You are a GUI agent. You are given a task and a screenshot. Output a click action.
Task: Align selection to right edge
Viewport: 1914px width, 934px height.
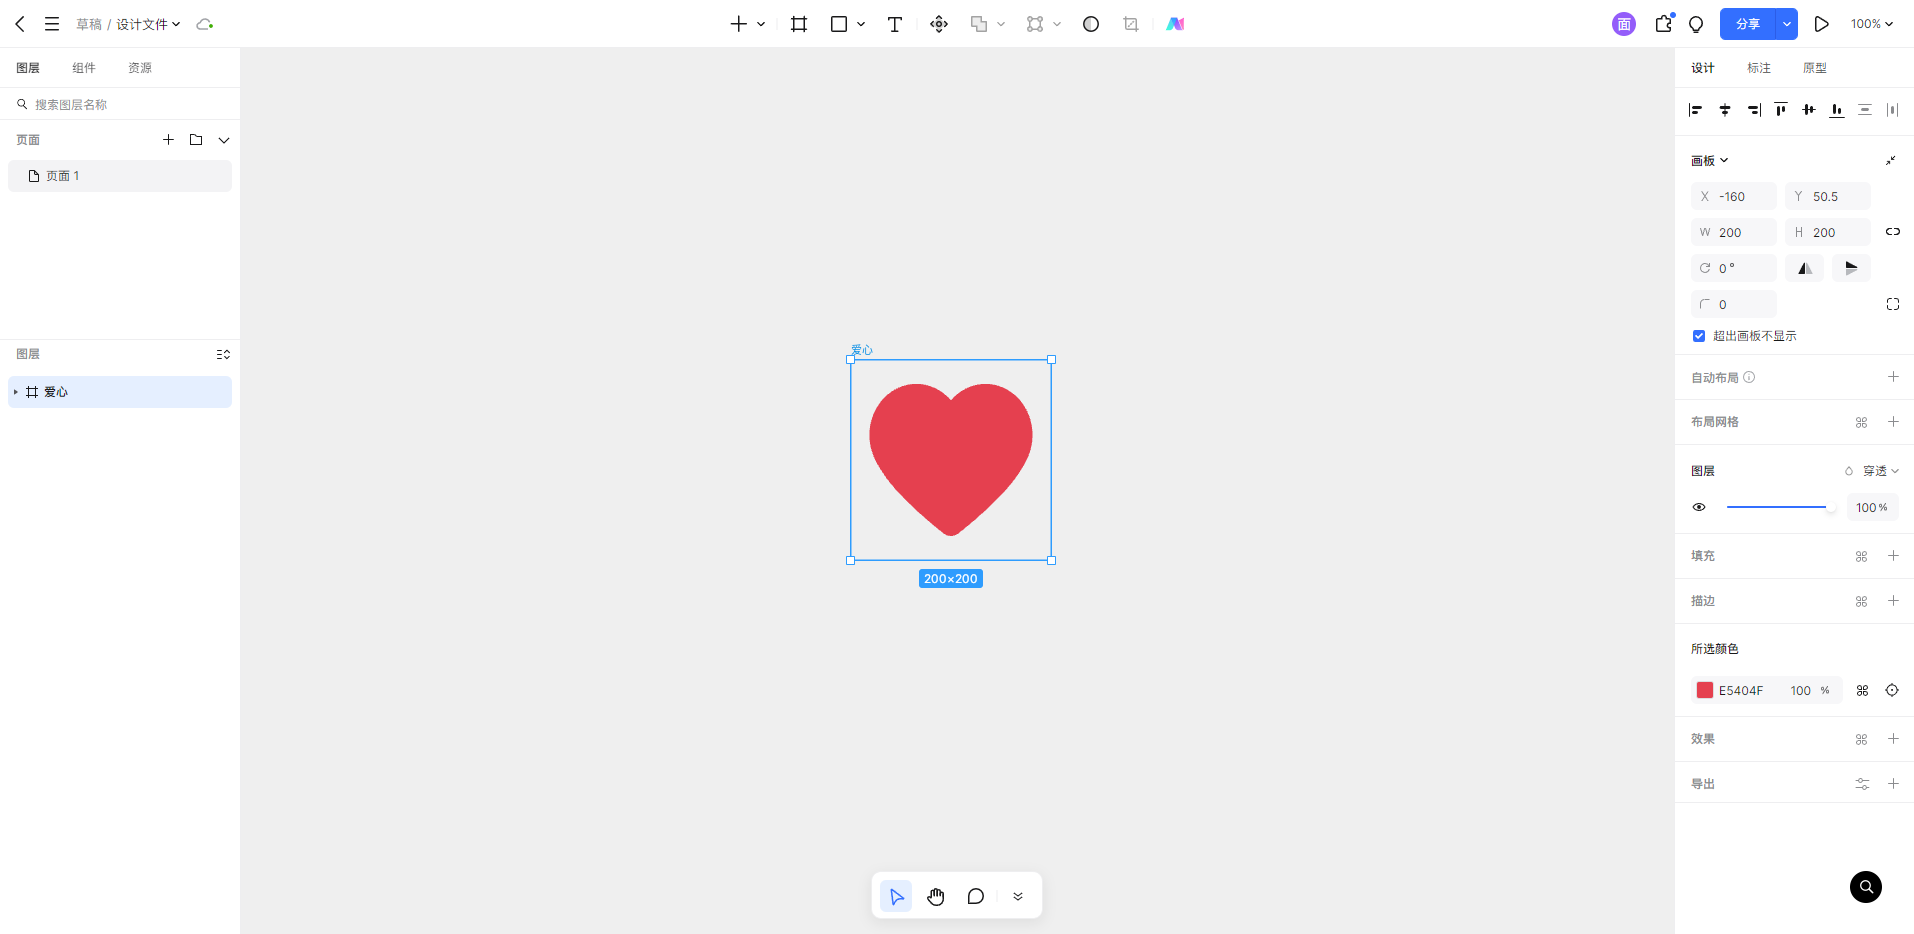point(1754,110)
